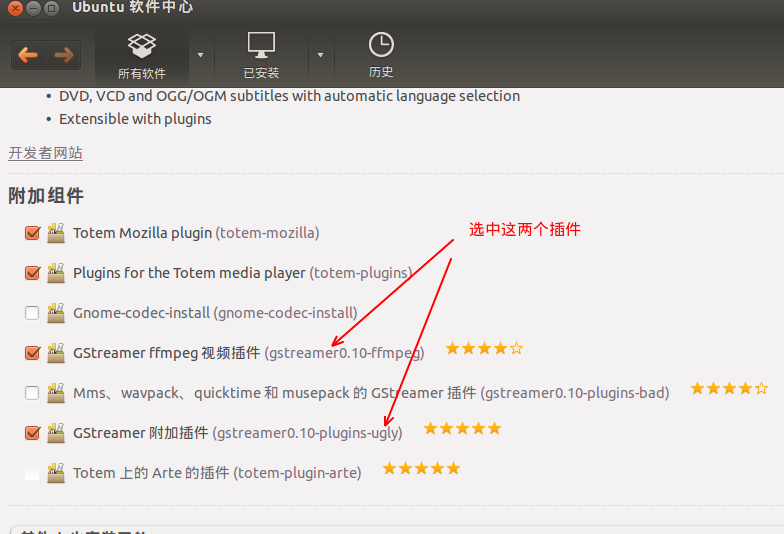Click the Plugins for the Totem media player label
Viewport: 784px width, 534px height.
190,273
